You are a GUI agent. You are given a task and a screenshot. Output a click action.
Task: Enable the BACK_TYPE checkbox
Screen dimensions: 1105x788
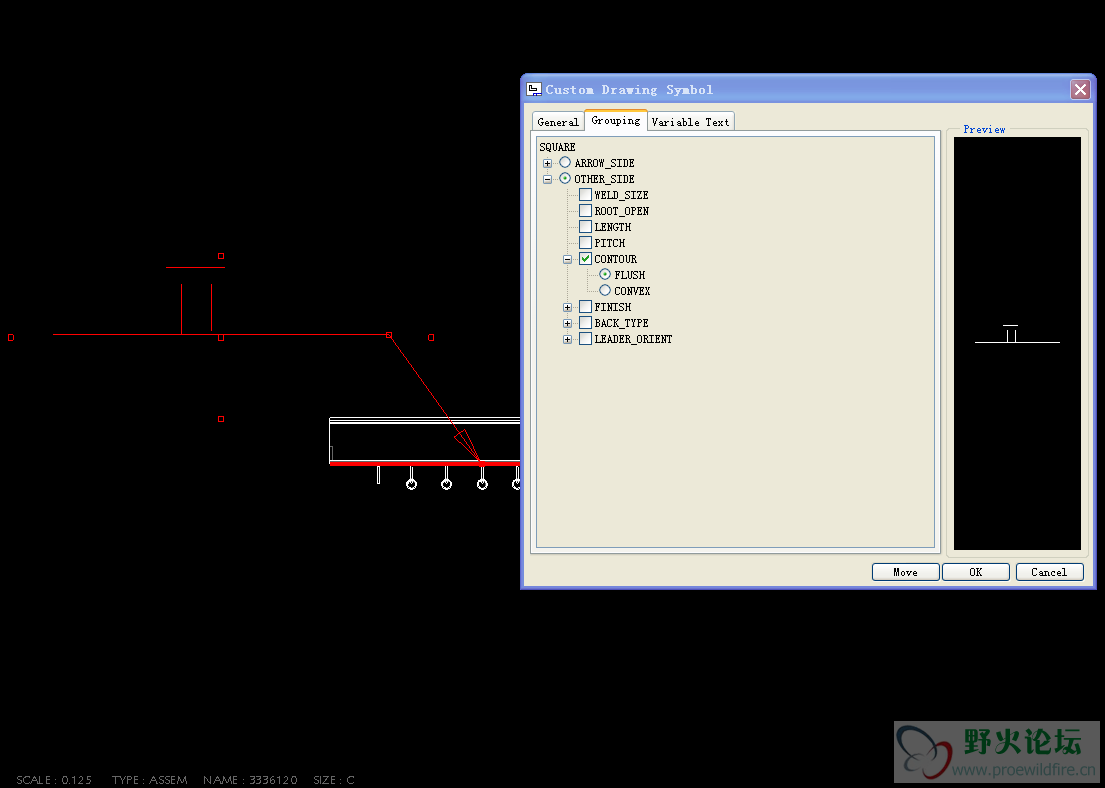[586, 323]
